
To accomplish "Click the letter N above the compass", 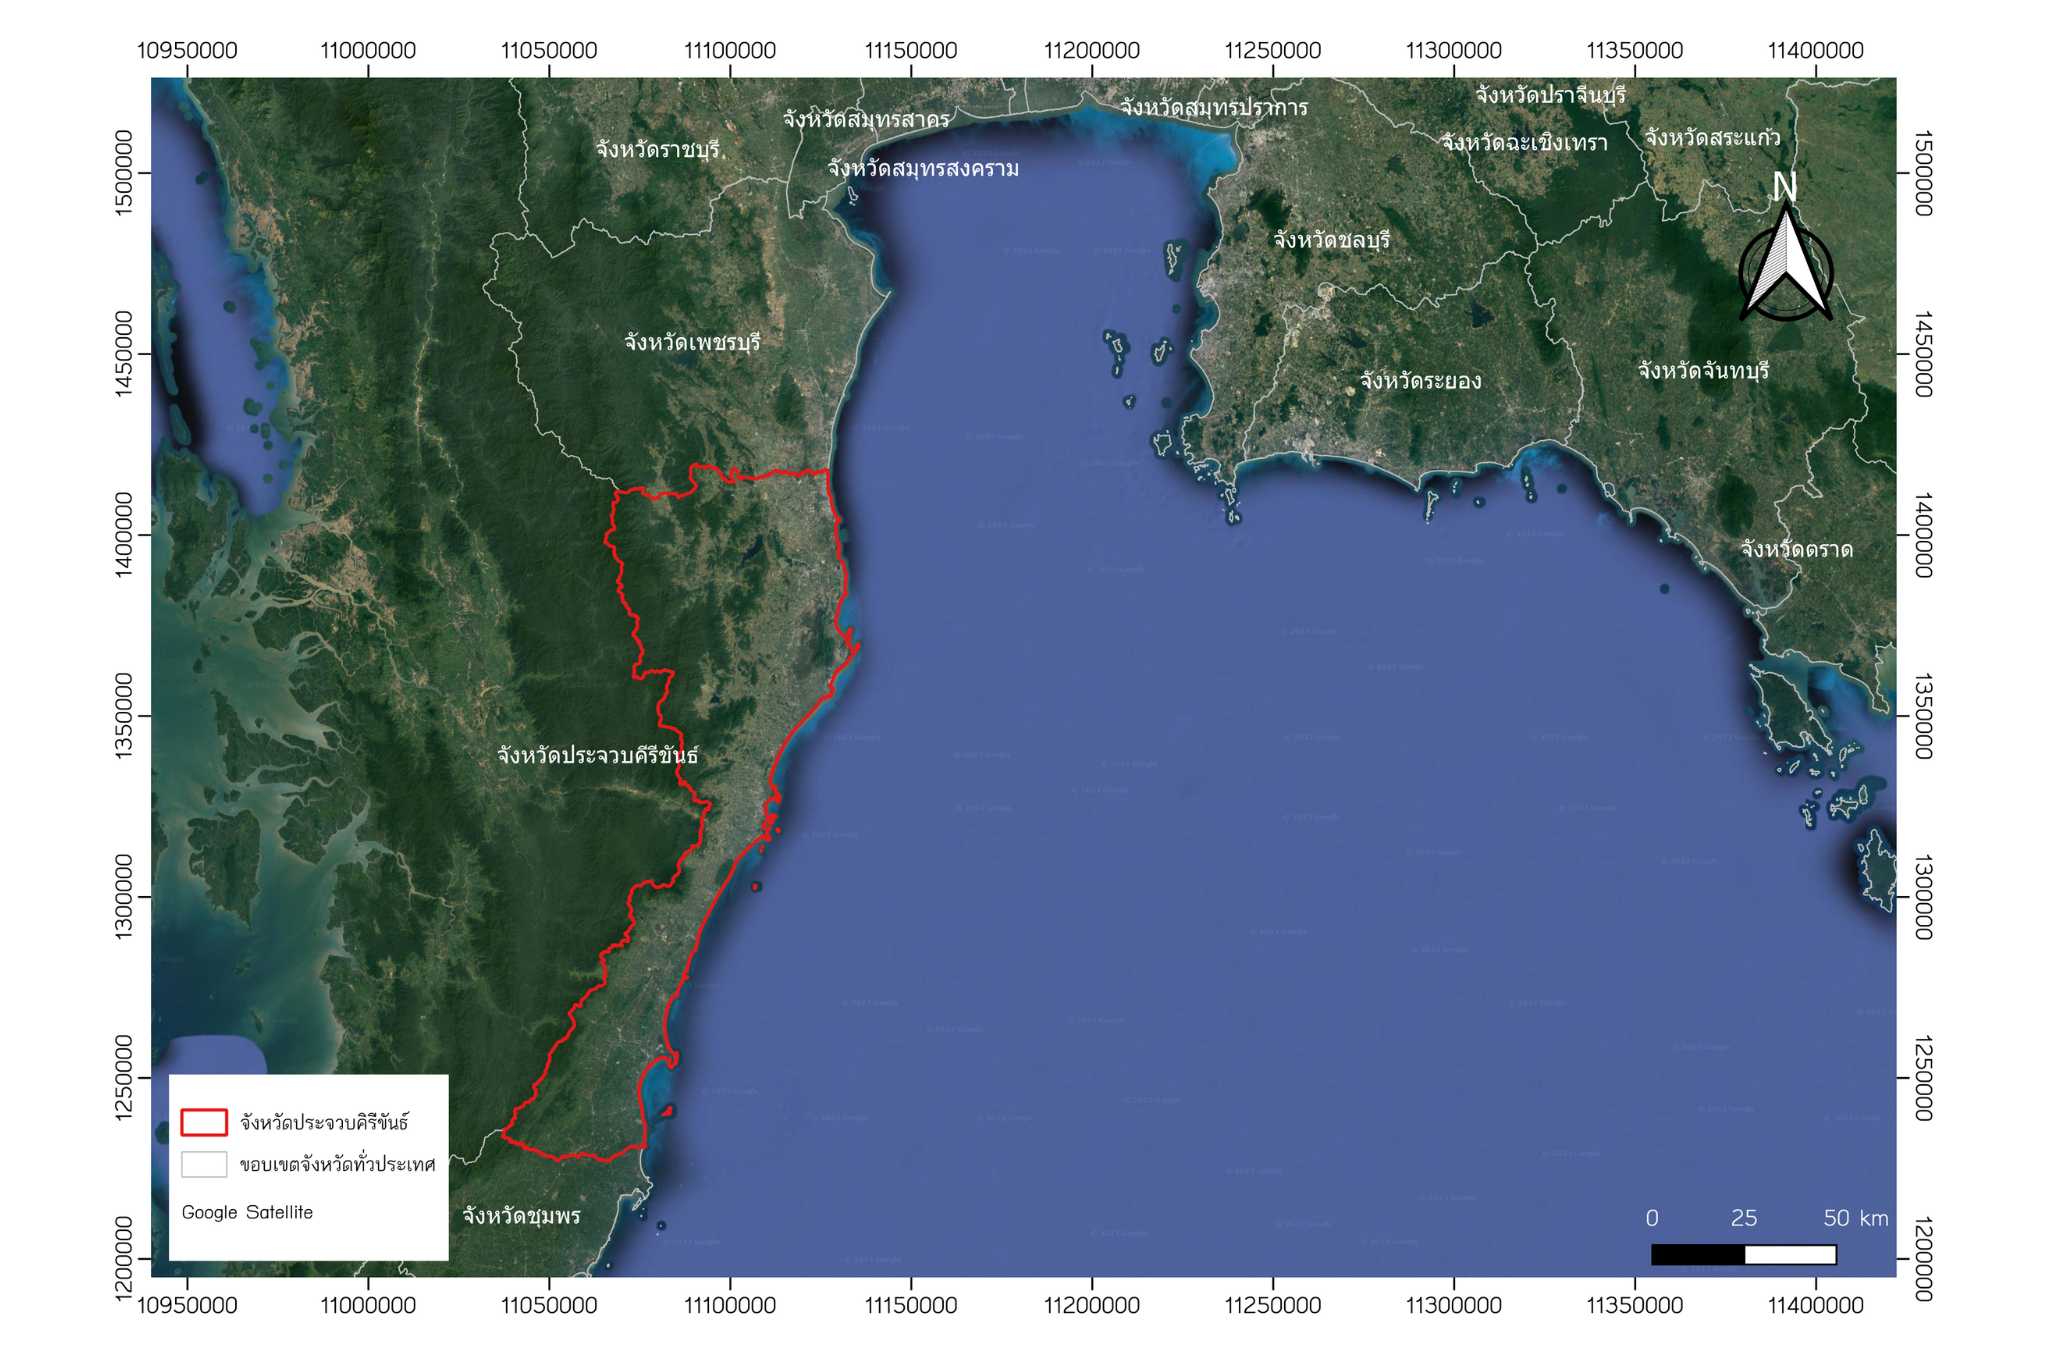I will pyautogui.click(x=1785, y=187).
